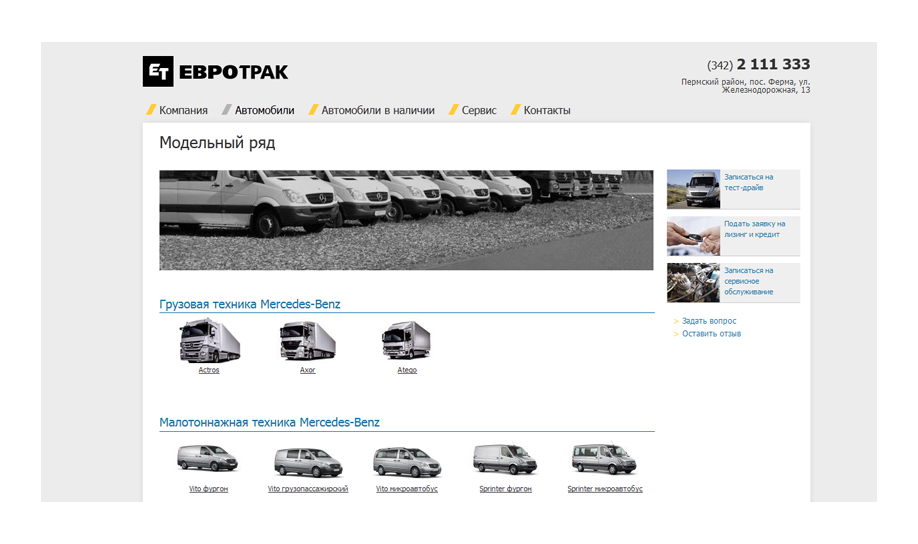The width and height of the screenshot is (918, 544).
Task: Click the Евротрак ET logo
Action: (215, 71)
